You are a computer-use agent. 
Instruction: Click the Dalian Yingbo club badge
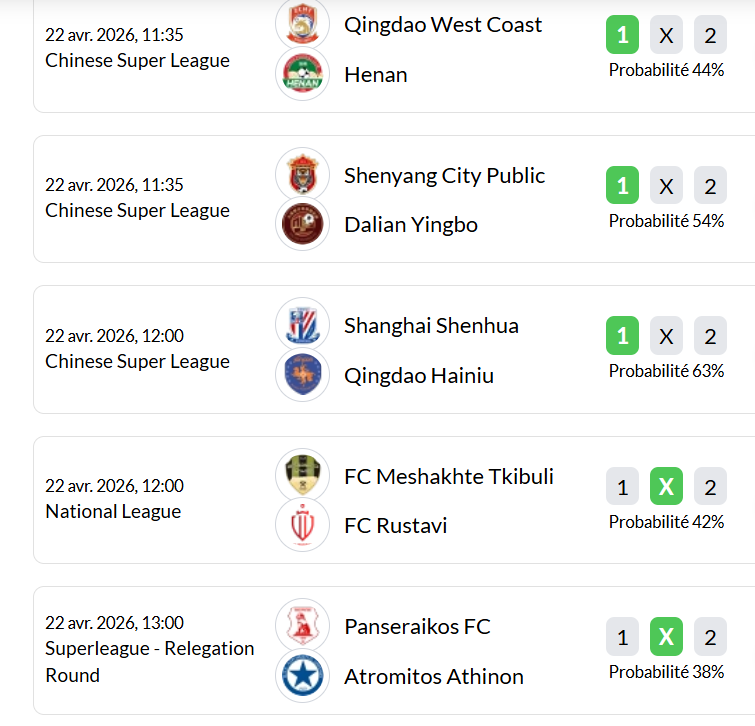(x=302, y=224)
